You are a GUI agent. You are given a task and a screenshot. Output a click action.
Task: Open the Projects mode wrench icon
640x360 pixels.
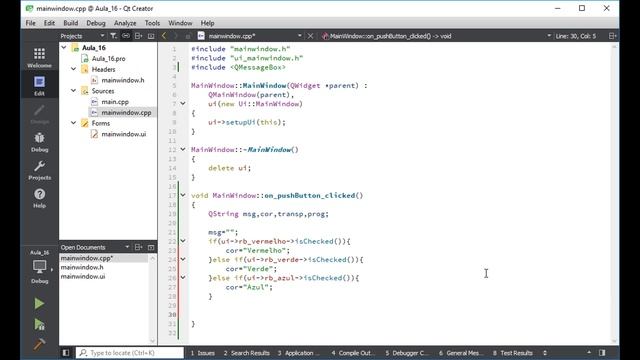click(40, 170)
